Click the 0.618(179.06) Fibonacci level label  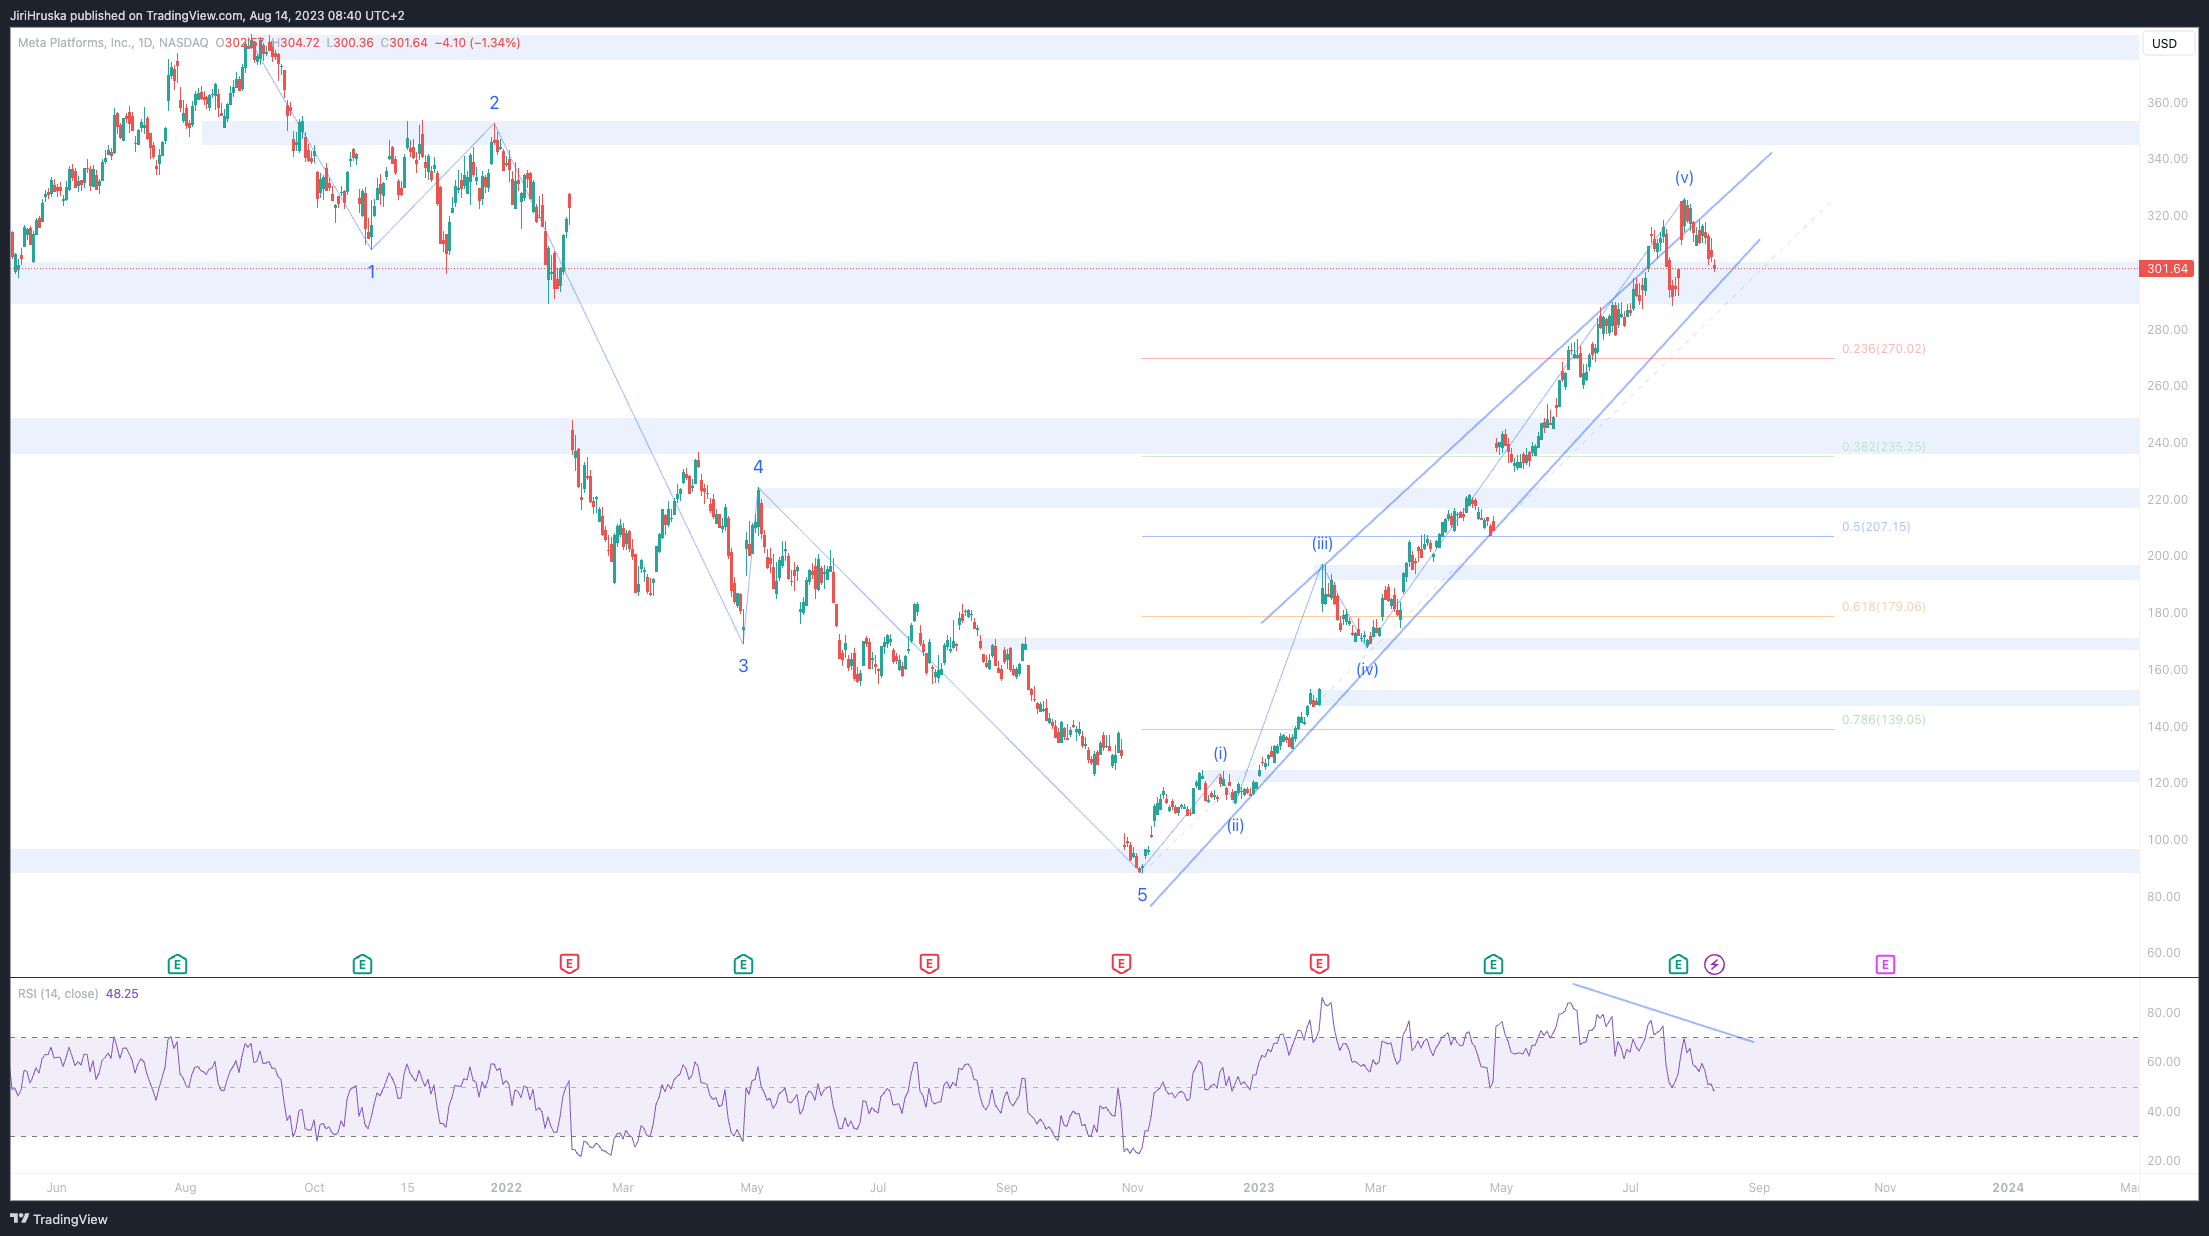tap(1883, 606)
